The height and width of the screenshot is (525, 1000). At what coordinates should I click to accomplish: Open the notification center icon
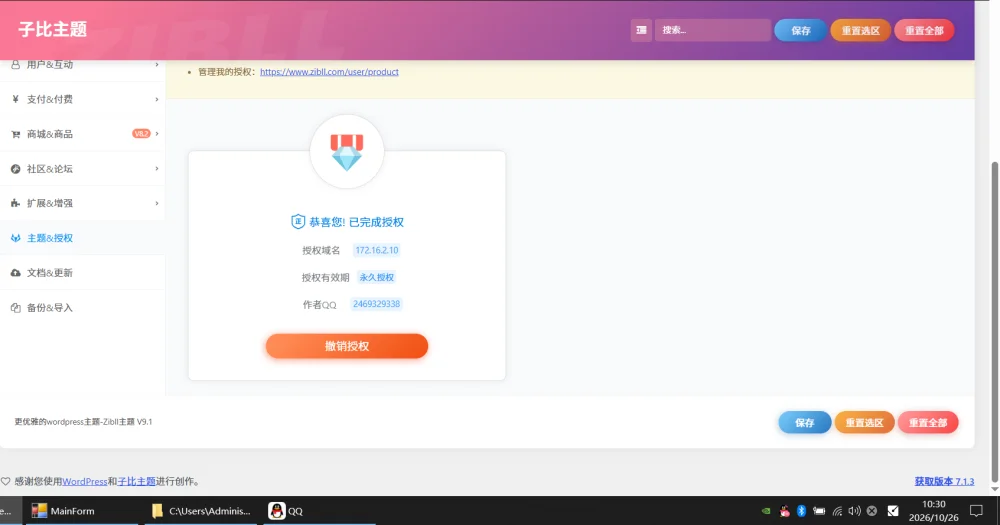click(976, 511)
